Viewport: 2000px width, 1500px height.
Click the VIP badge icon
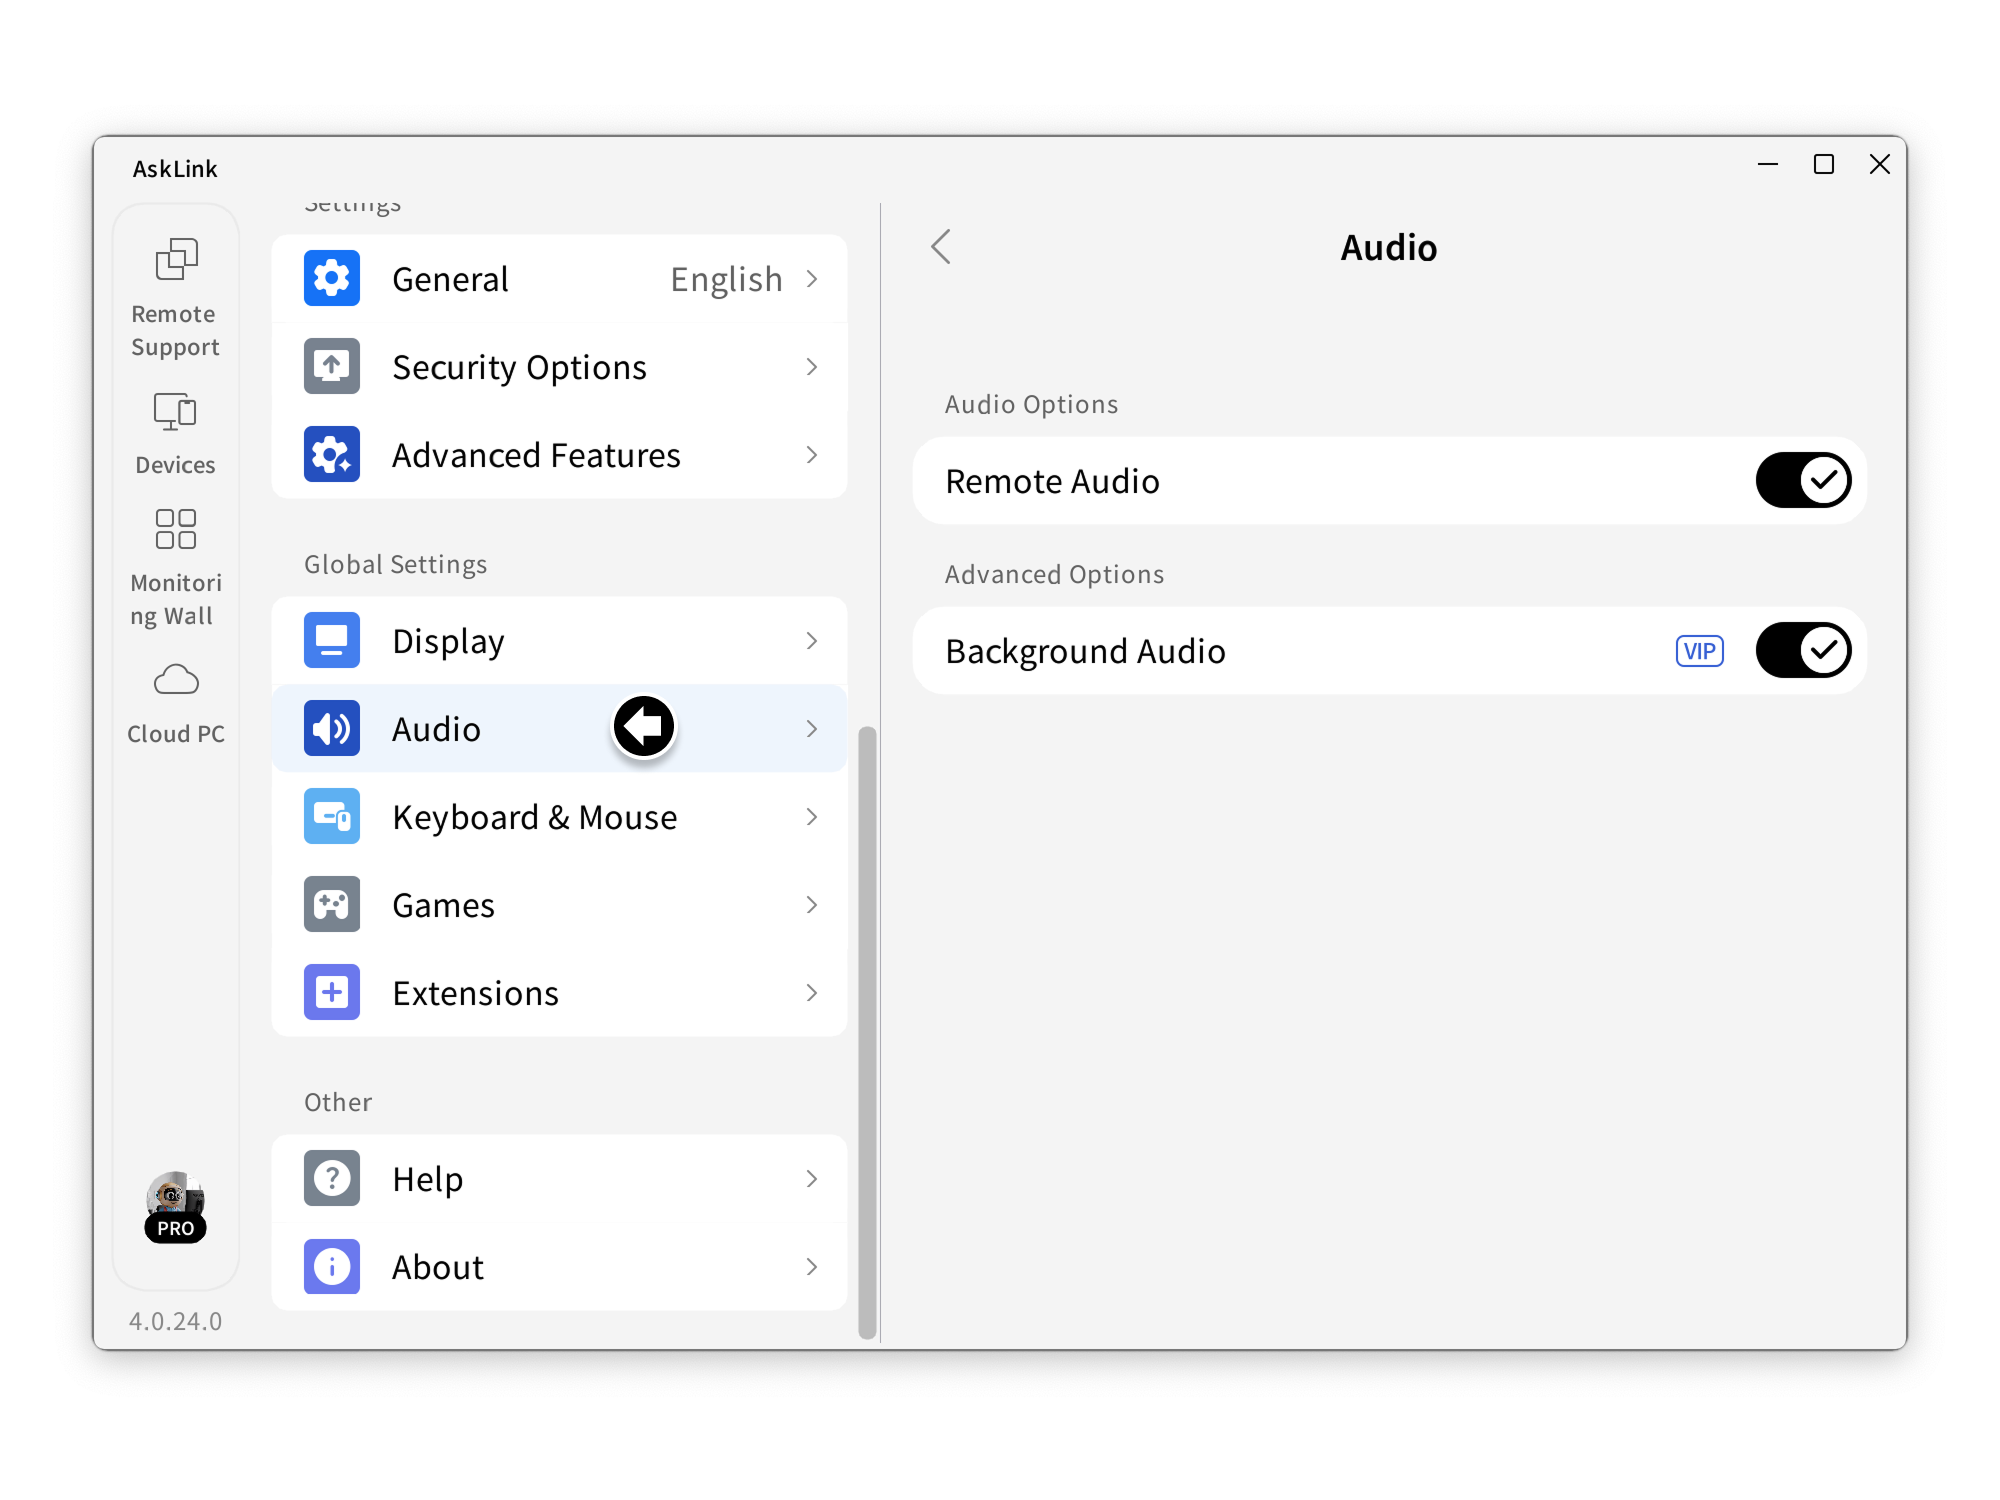1699,651
